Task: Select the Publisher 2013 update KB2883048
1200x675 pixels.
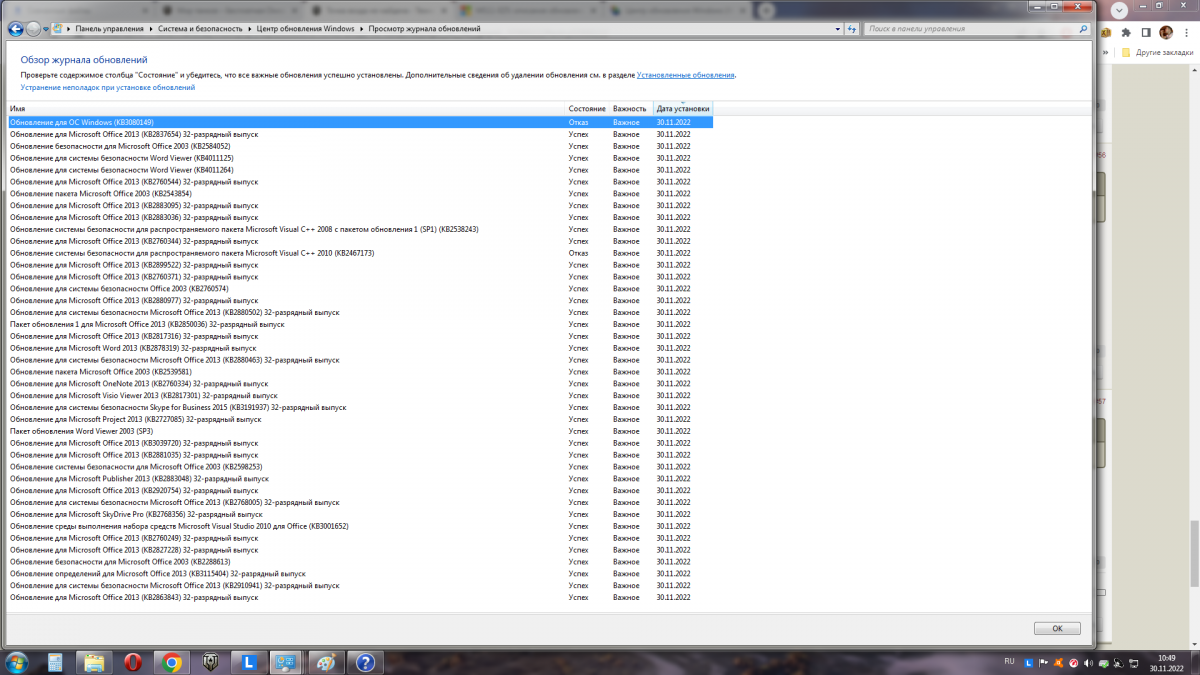Action: tap(360, 479)
